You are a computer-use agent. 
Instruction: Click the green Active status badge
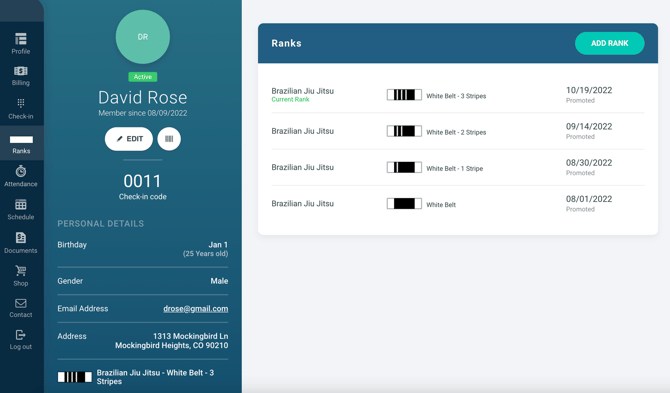tap(143, 77)
